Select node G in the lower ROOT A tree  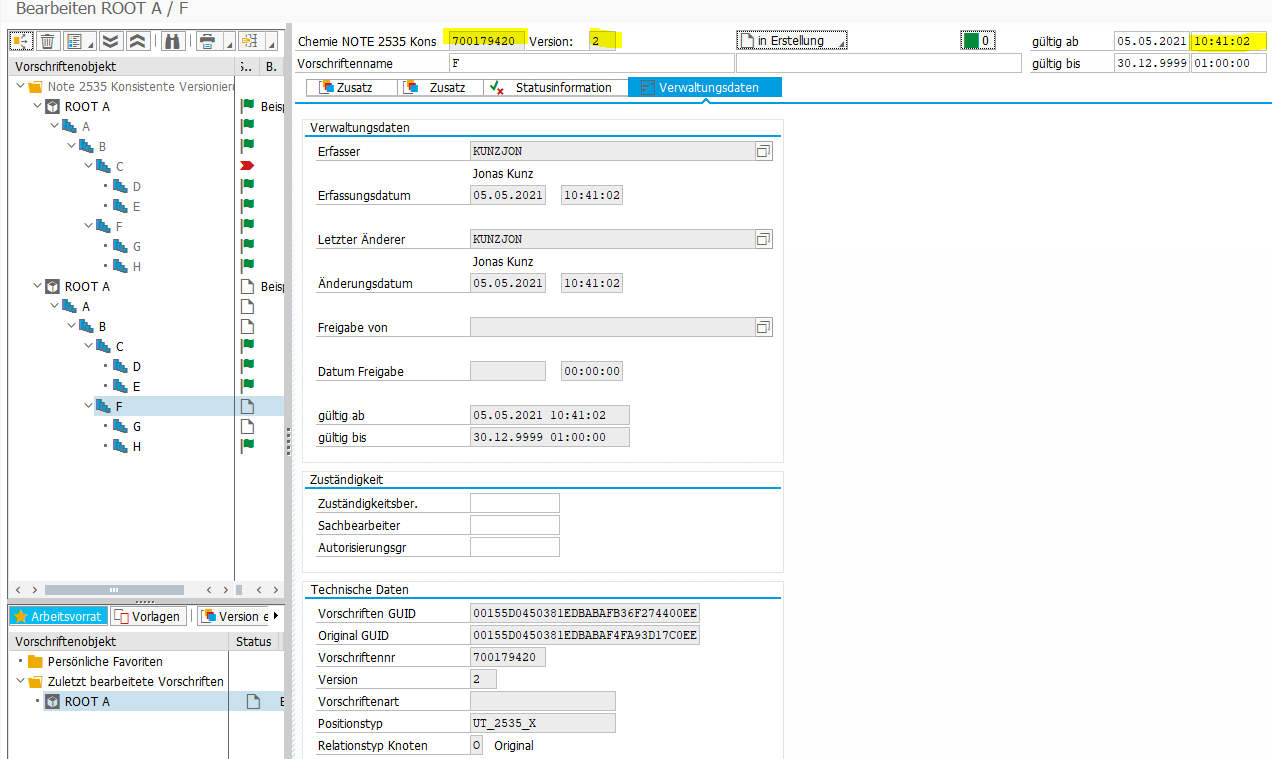tap(137, 426)
